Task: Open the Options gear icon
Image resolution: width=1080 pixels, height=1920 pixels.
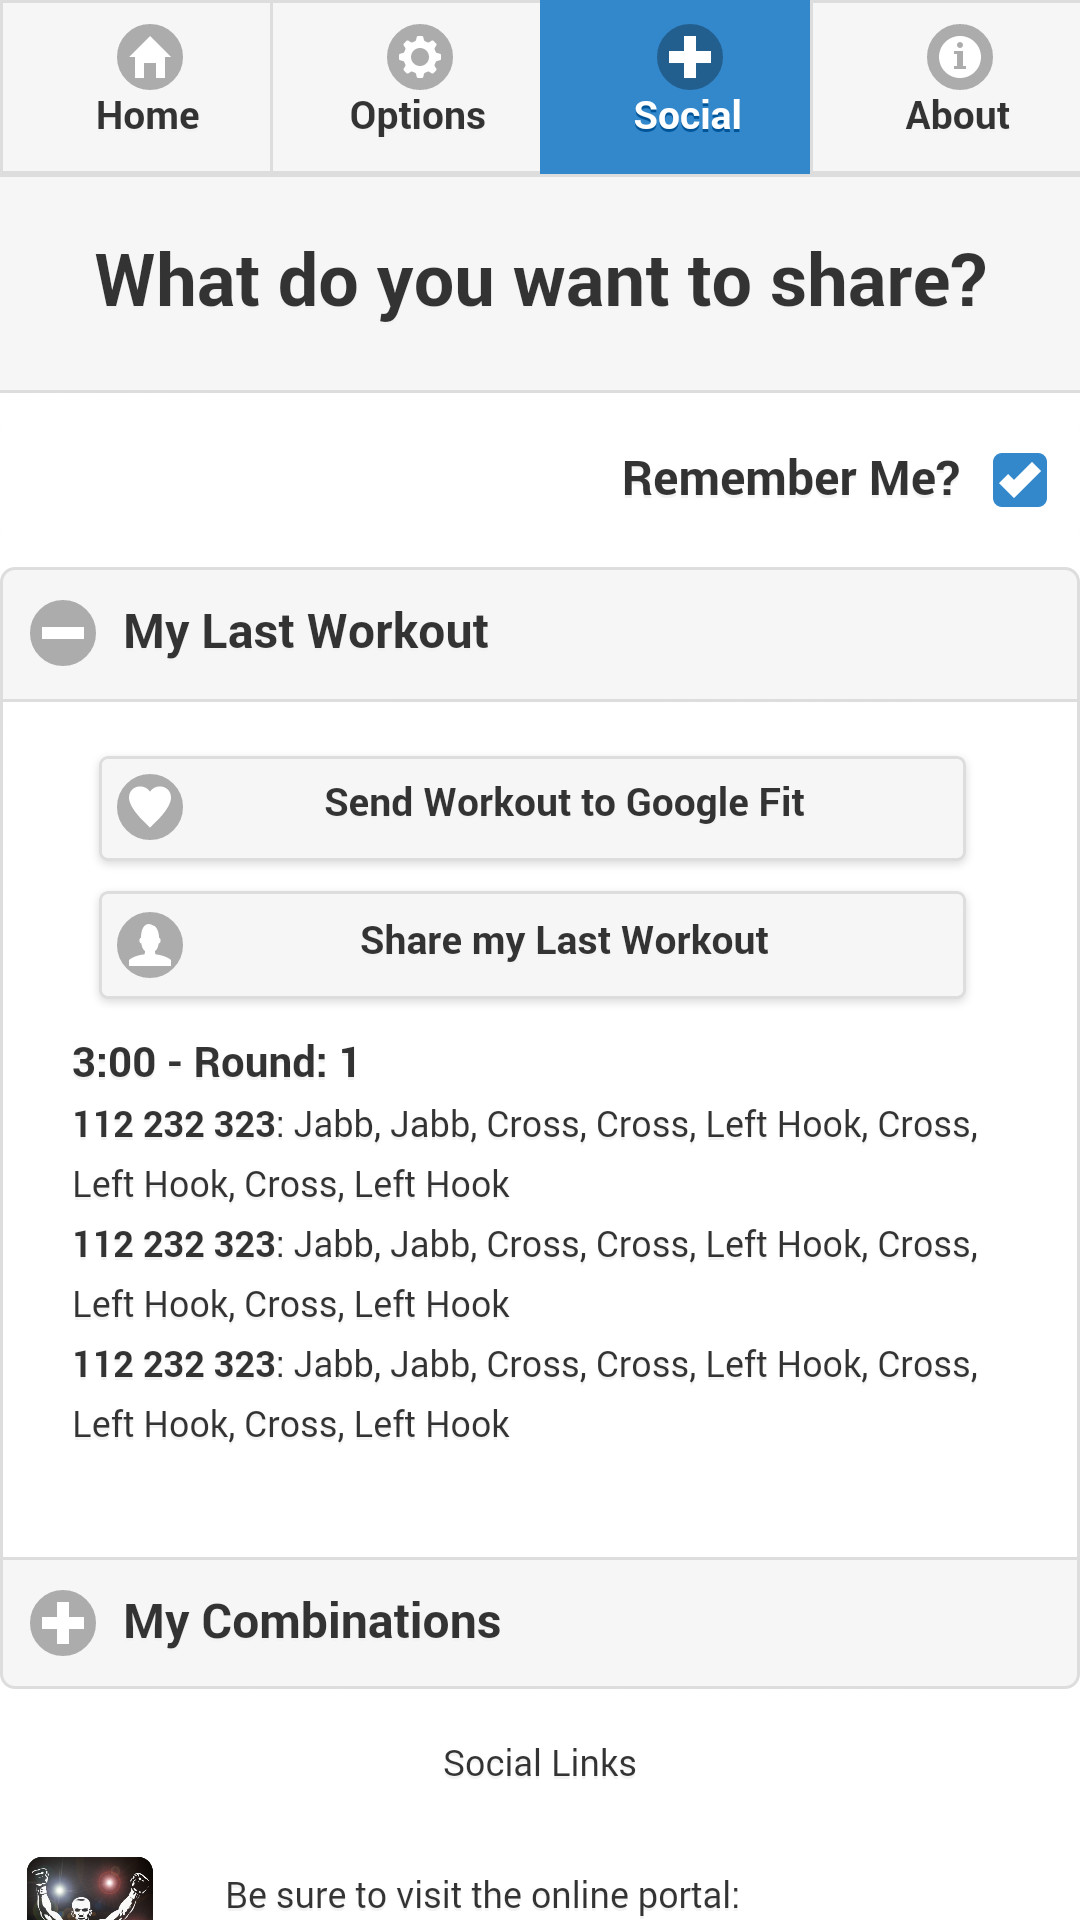Action: [x=420, y=57]
